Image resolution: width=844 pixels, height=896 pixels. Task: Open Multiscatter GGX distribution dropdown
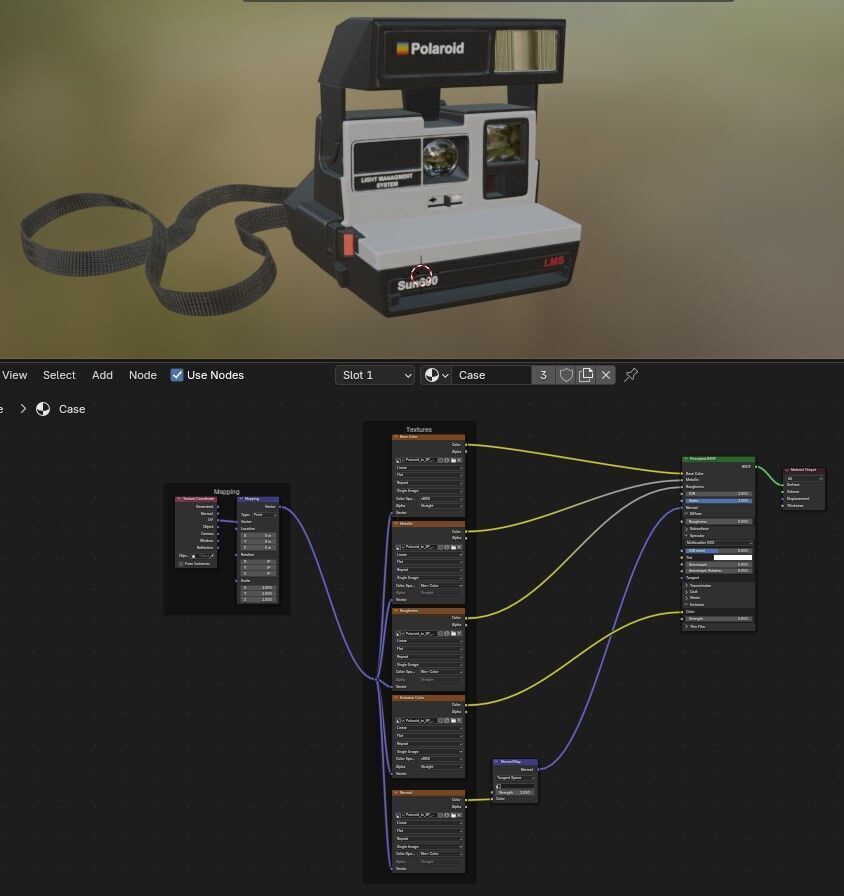point(718,543)
